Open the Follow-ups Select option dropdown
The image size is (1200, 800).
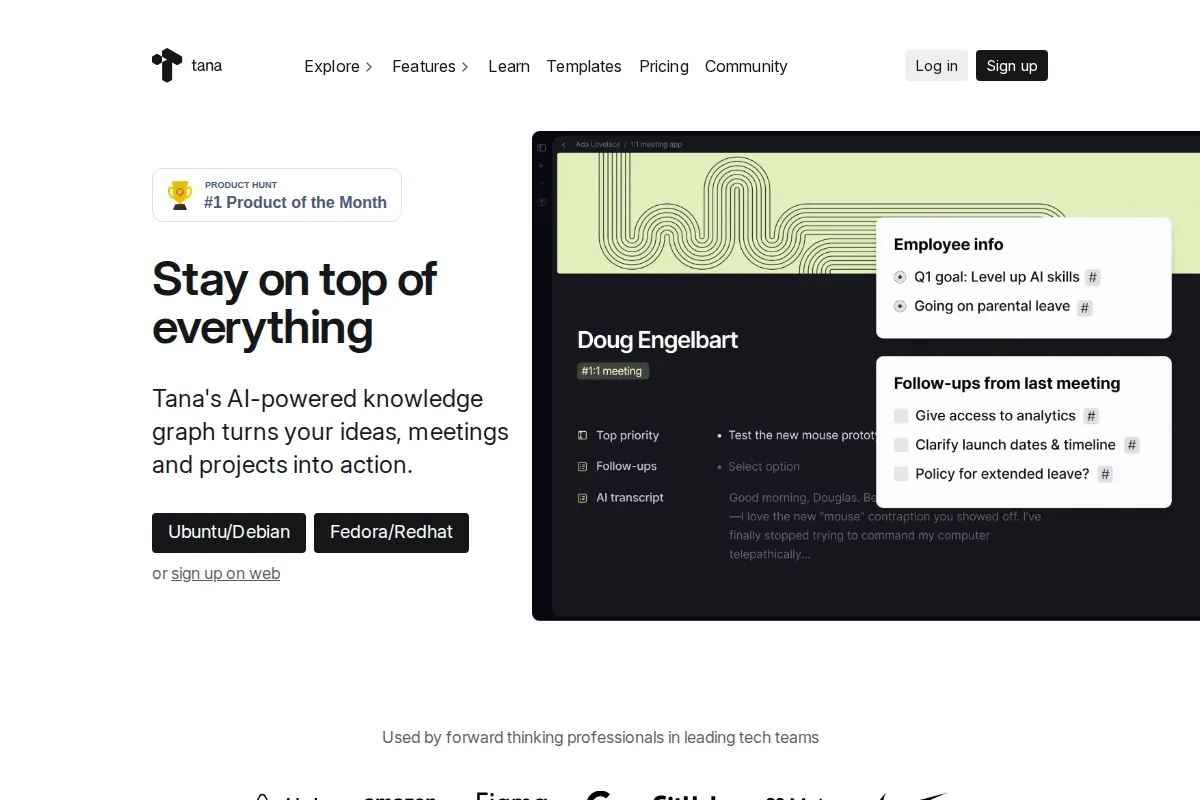[764, 467]
